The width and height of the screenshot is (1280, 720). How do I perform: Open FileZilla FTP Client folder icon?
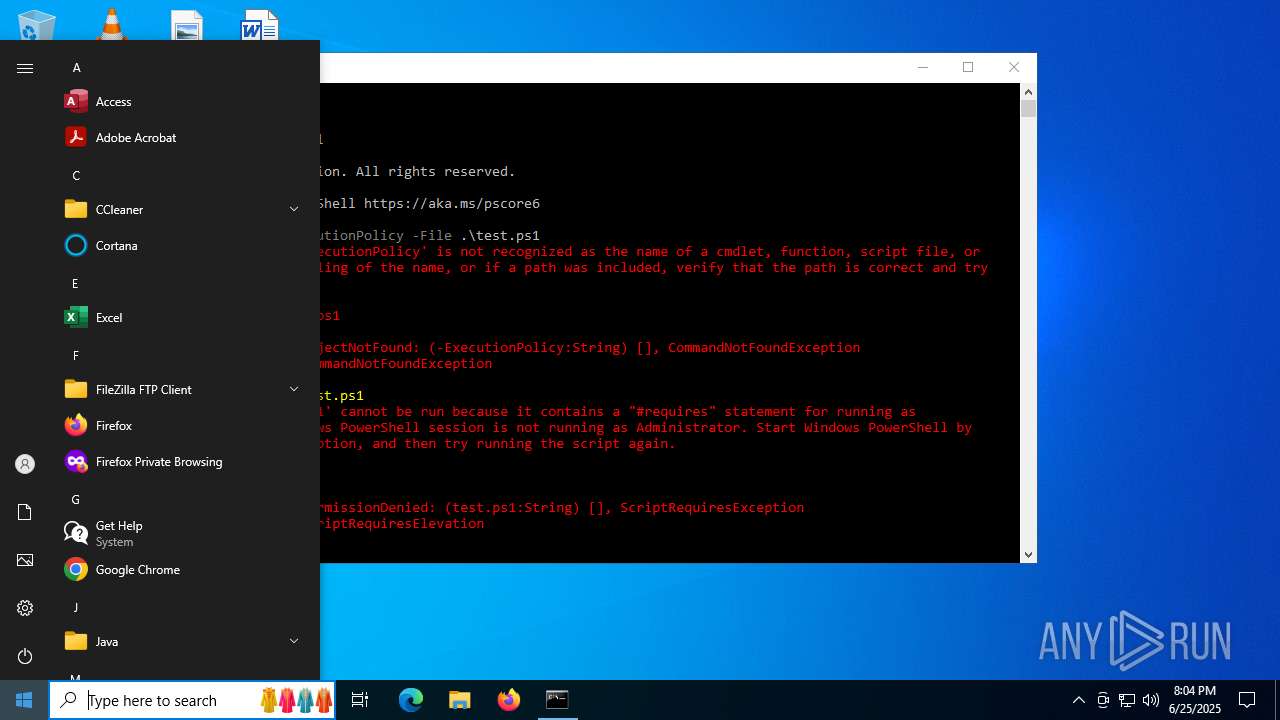[x=76, y=389]
